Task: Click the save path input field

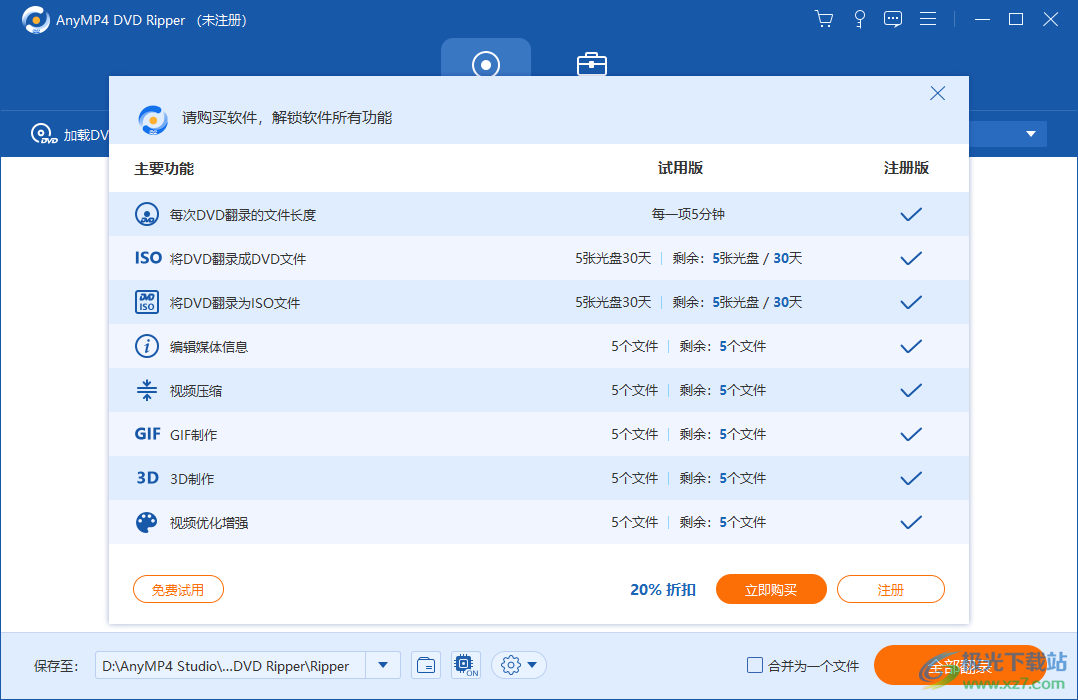Action: tap(230, 666)
